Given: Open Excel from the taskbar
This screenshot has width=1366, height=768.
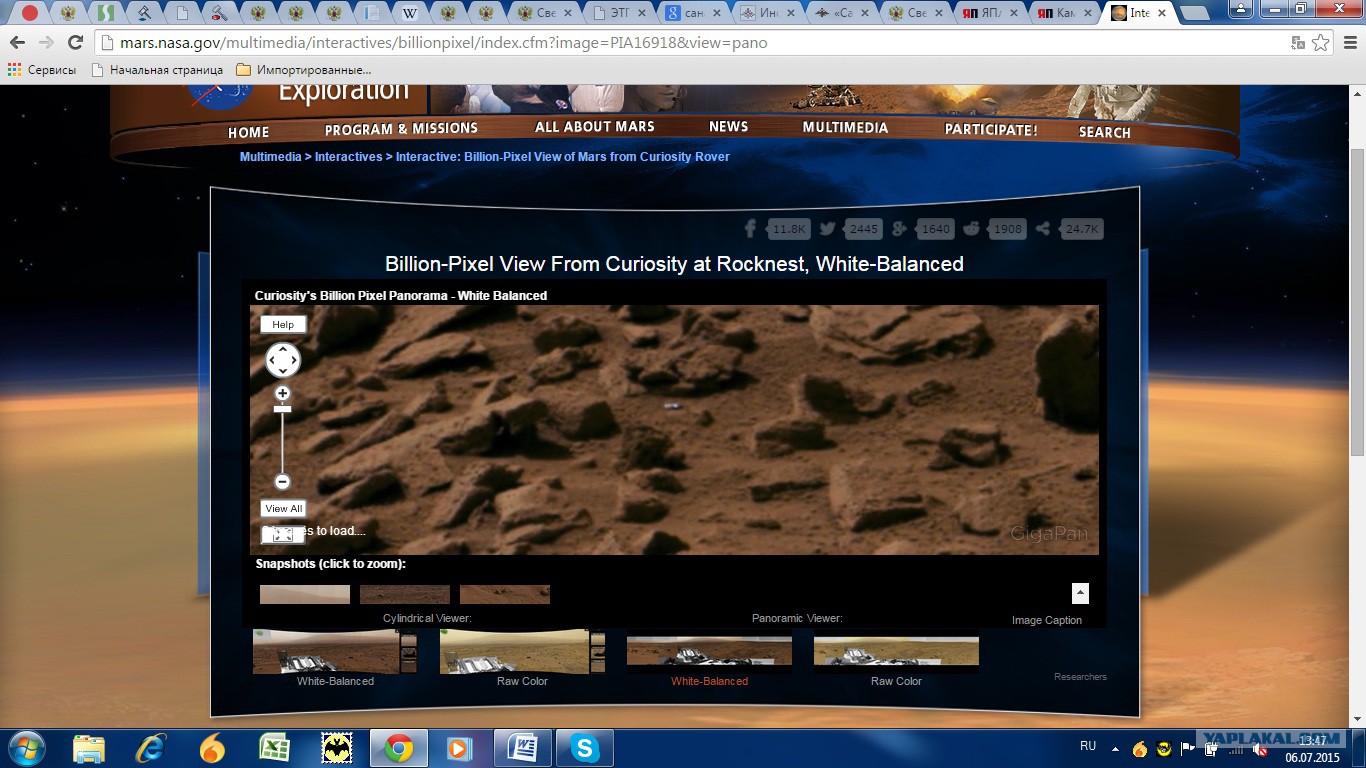Looking at the screenshot, I should tap(275, 748).
